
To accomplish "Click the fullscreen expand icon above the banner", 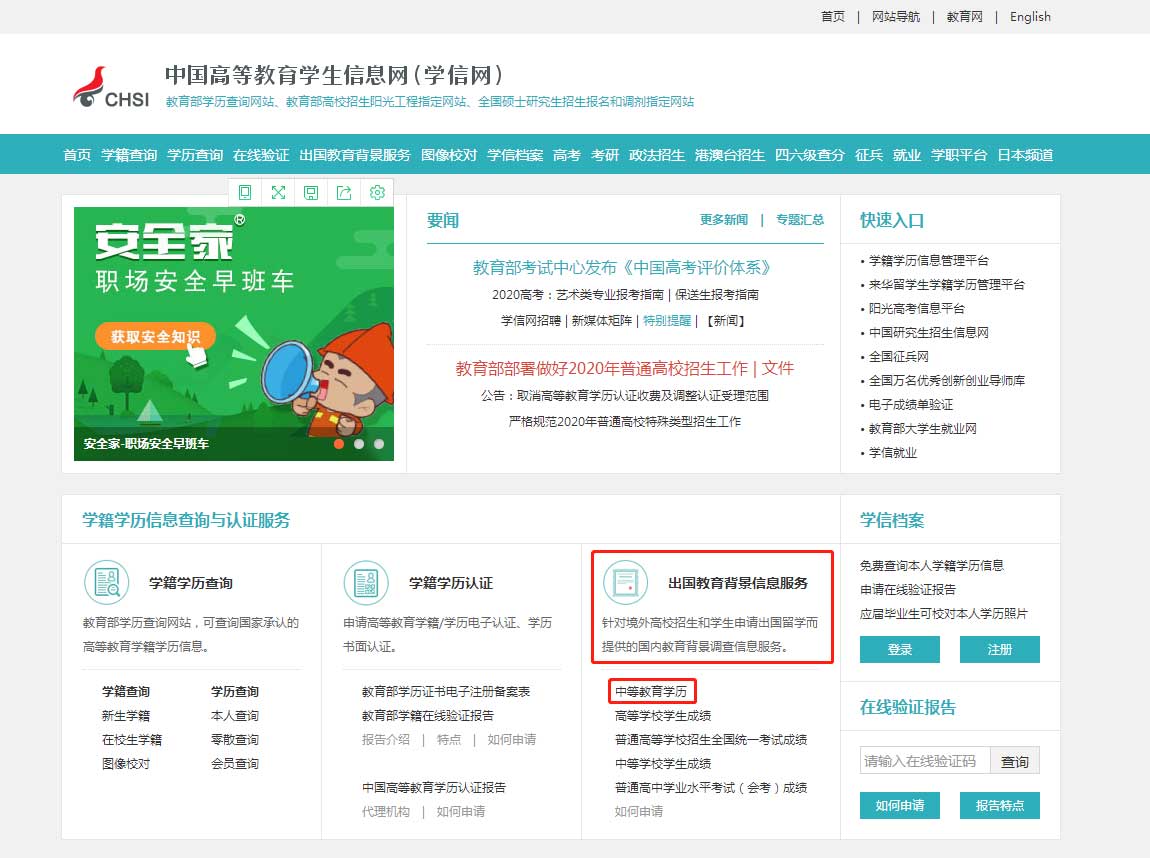I will 278,192.
